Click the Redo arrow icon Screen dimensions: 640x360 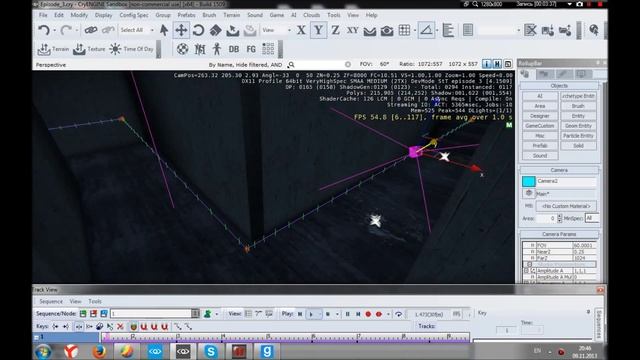pyautogui.click(x=65, y=30)
